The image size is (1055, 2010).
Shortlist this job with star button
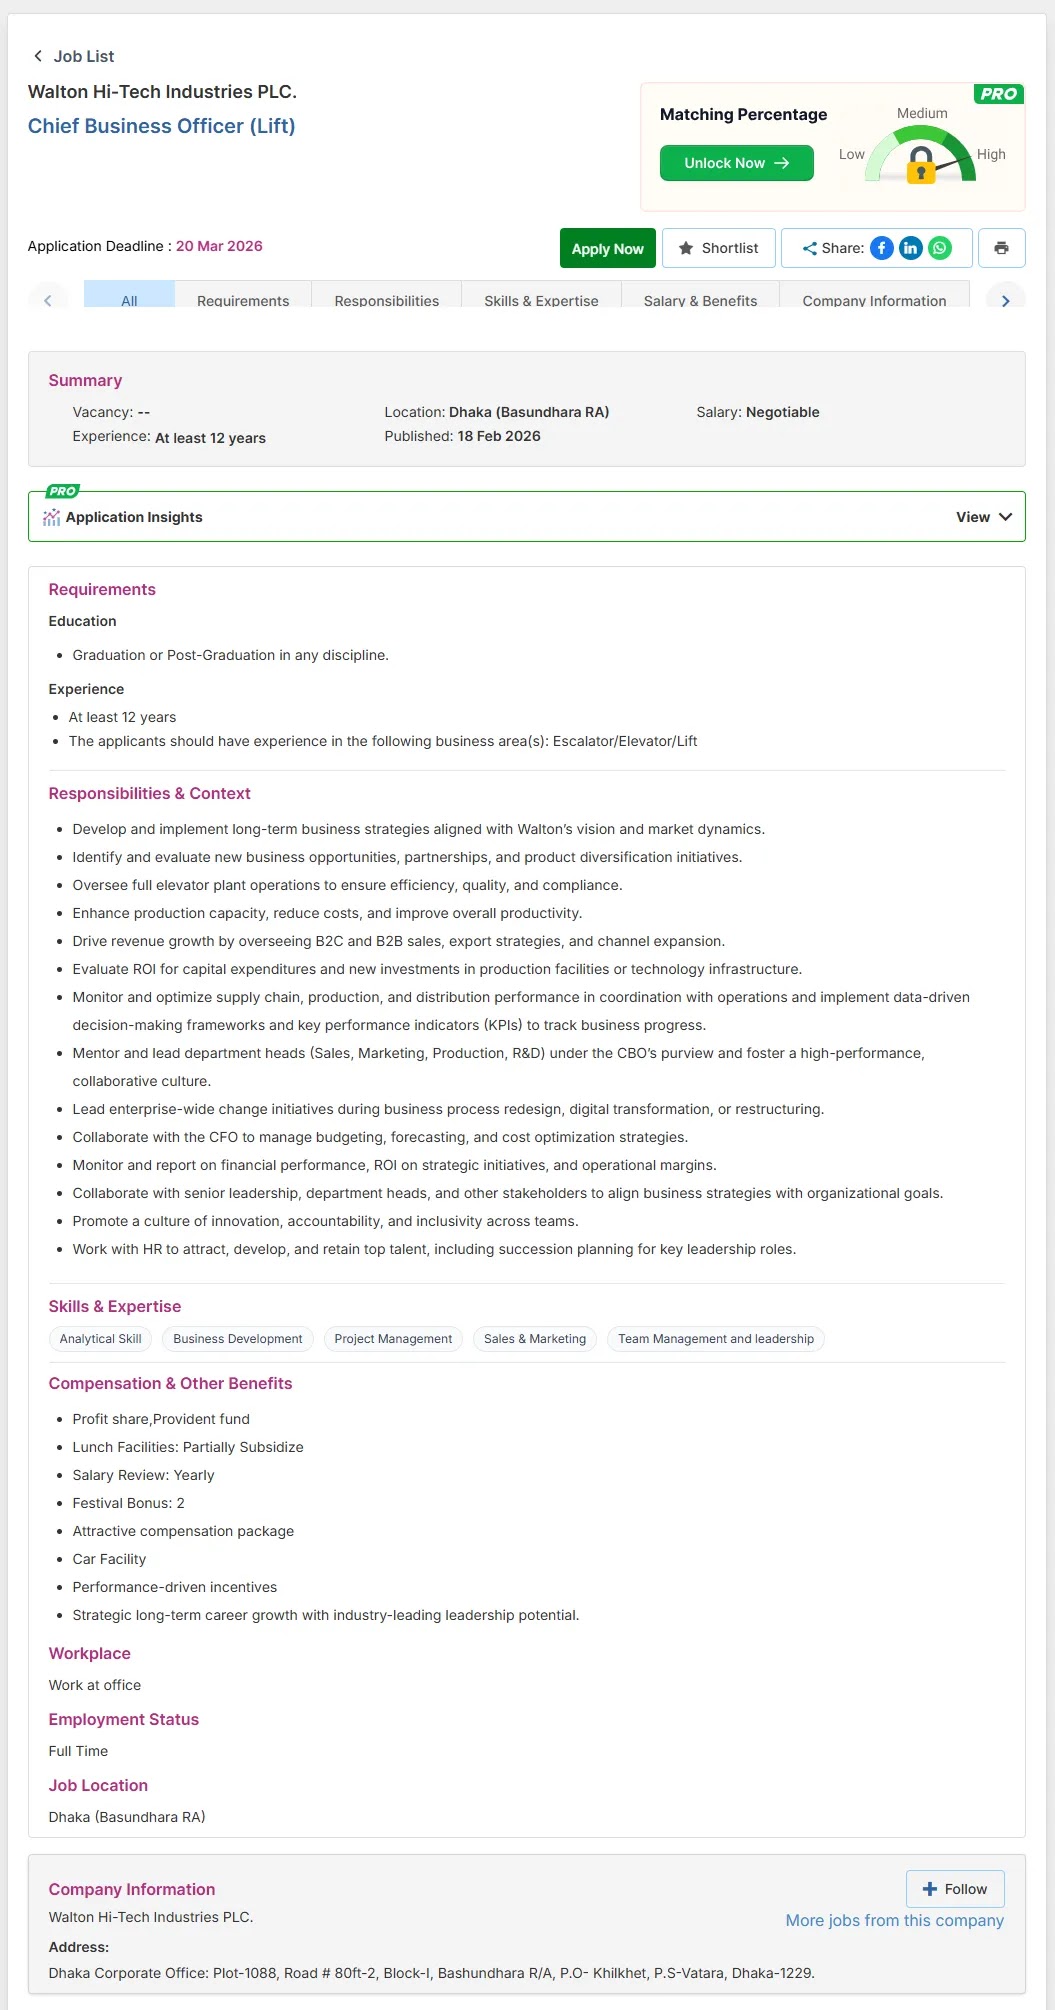coord(718,248)
